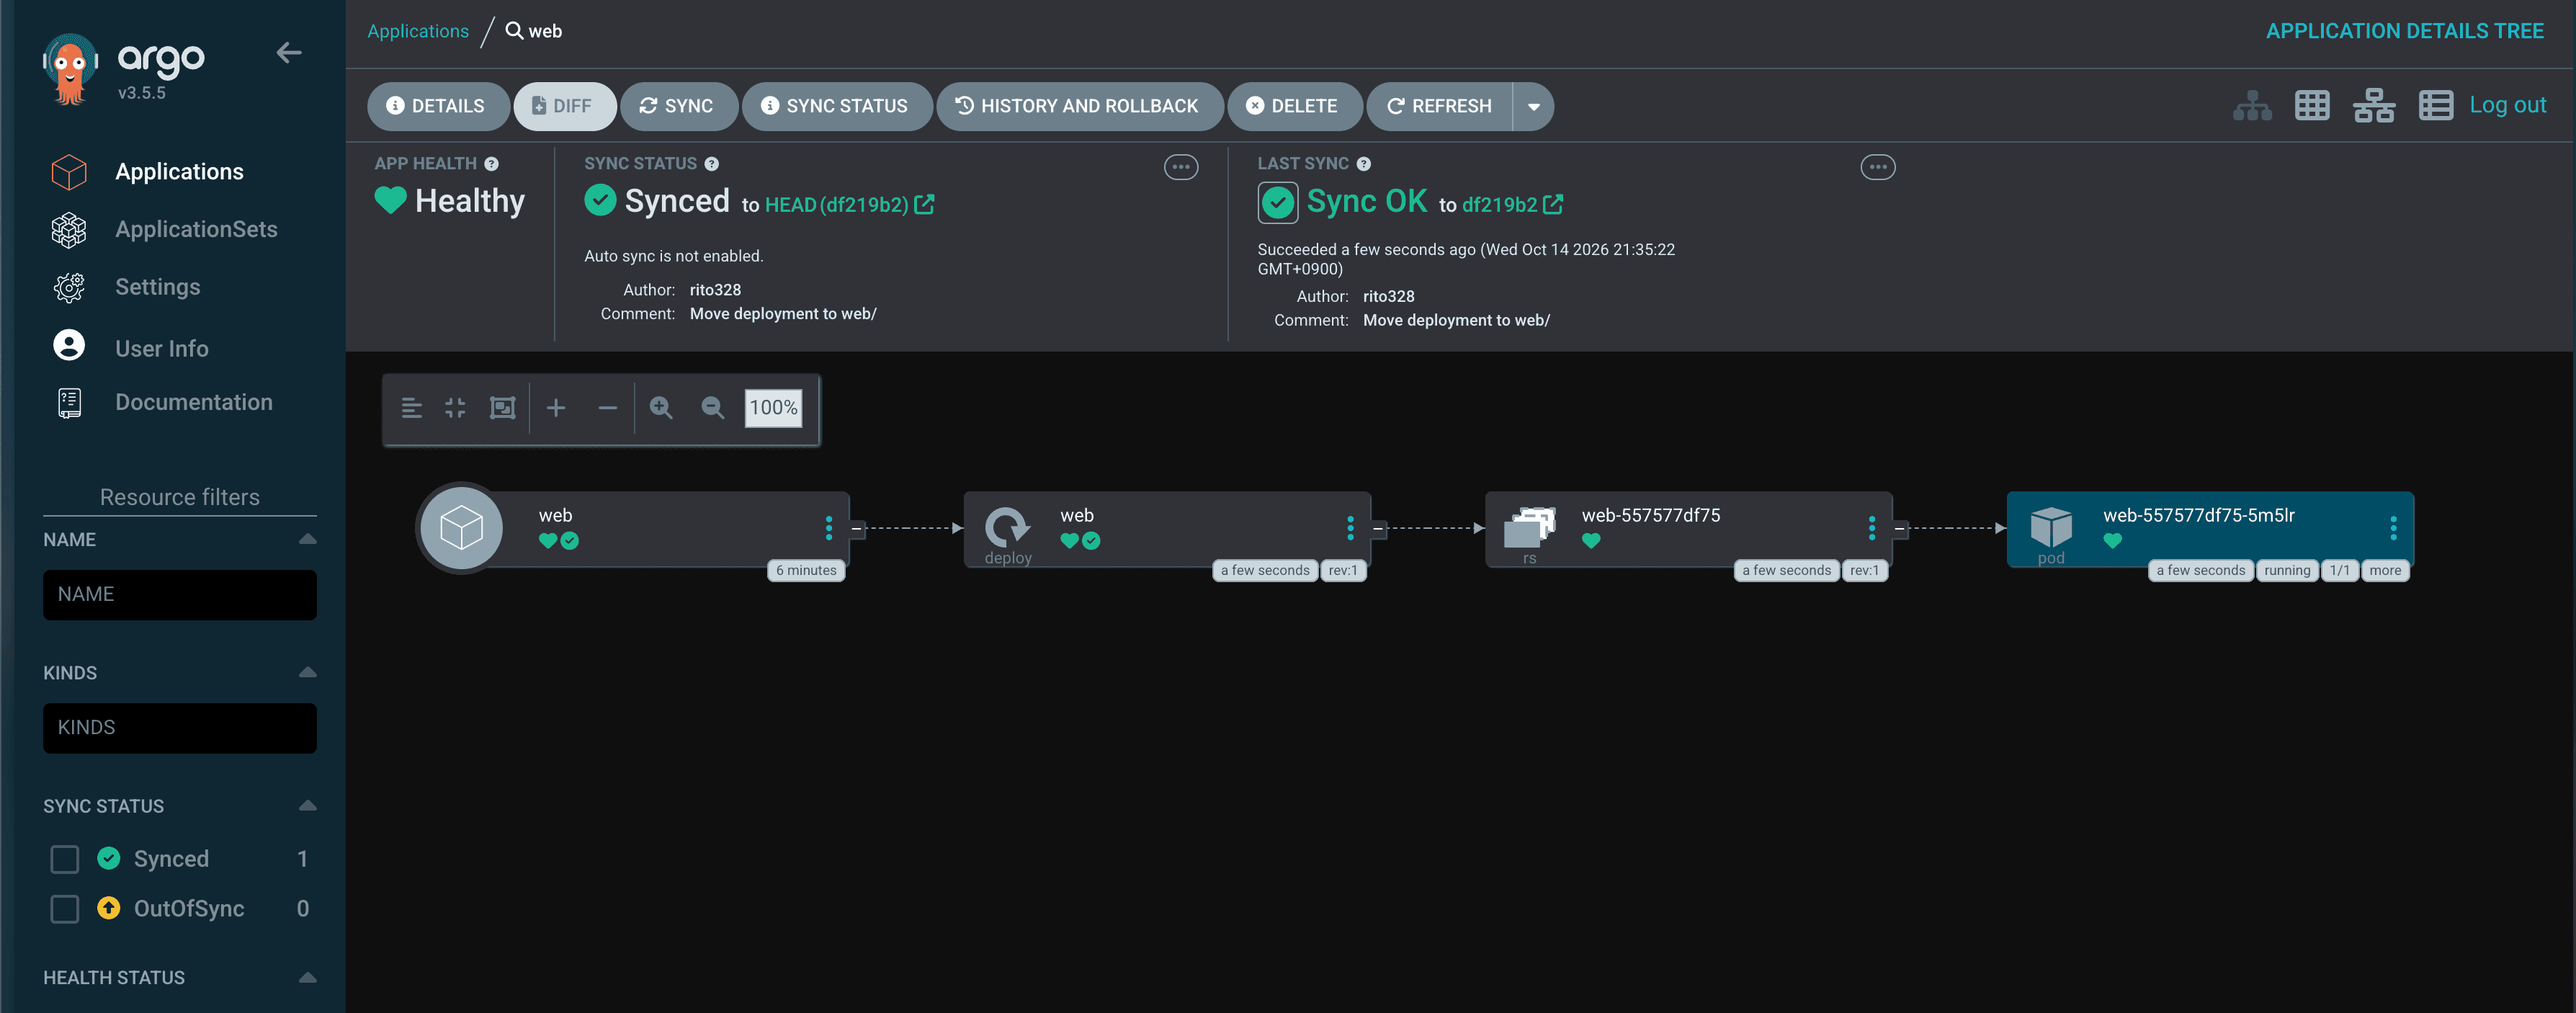This screenshot has height=1013, width=2576.
Task: Open HISTORY AND ROLLBACK
Action: (x=1079, y=106)
